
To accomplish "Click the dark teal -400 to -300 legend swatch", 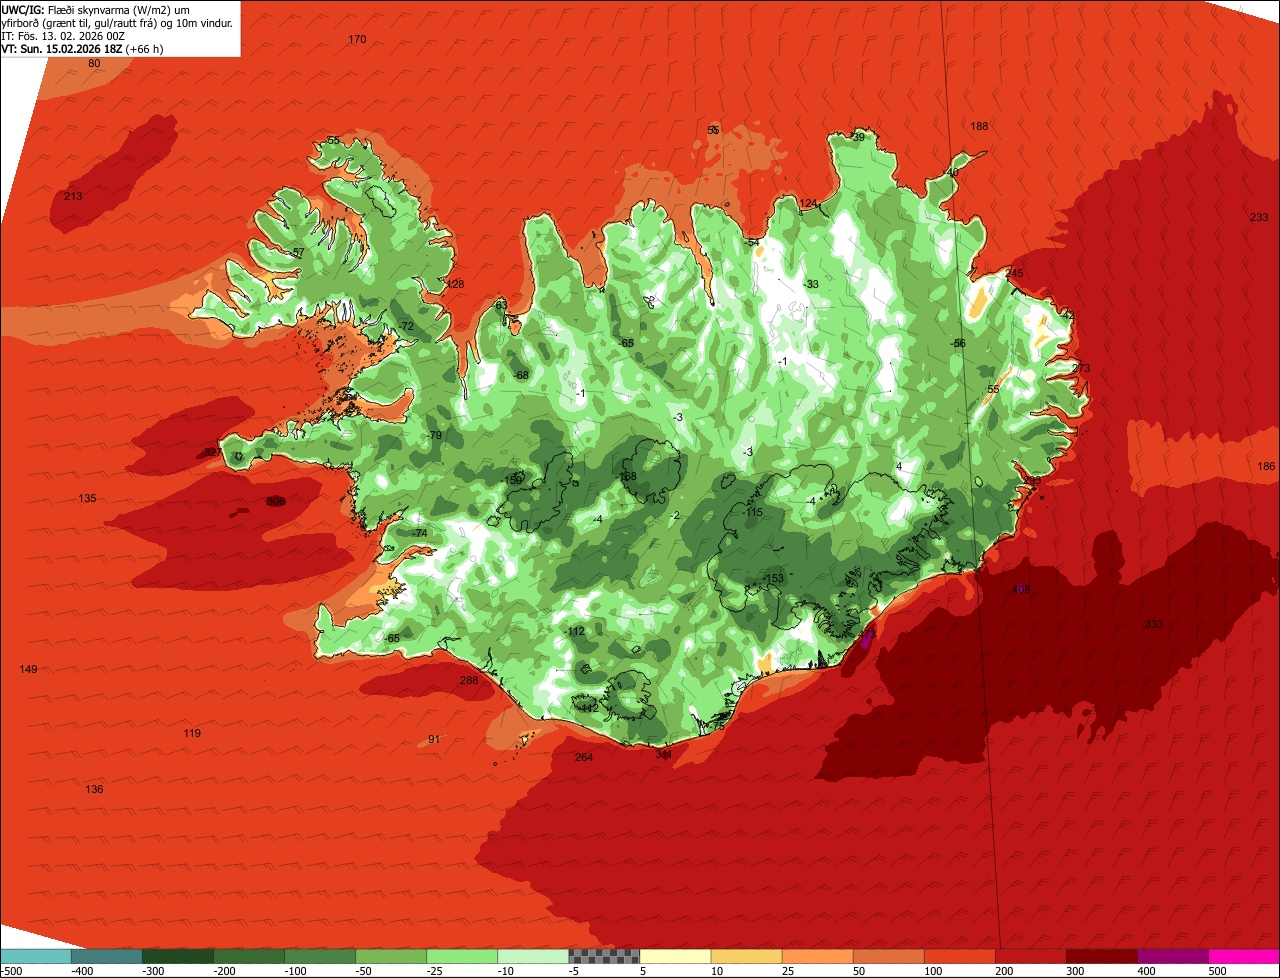I will point(107,955).
